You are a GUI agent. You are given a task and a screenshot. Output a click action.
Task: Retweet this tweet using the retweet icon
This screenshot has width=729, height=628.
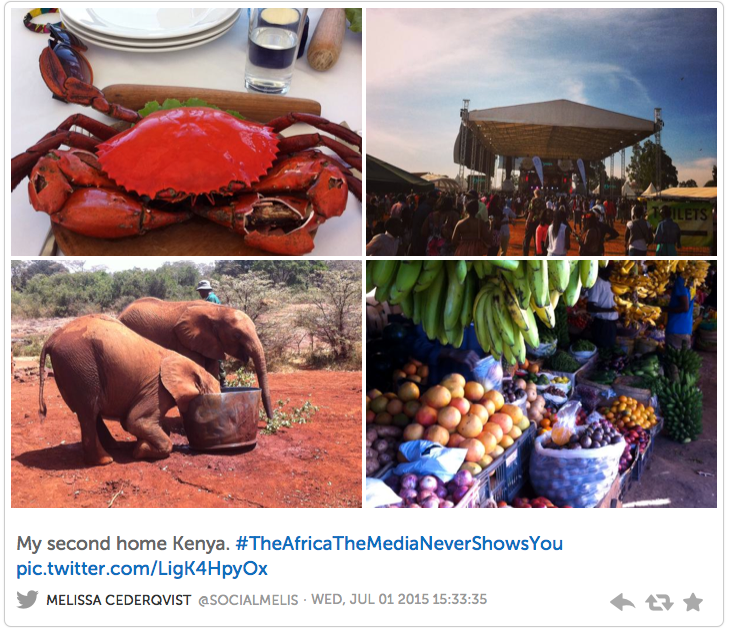click(x=659, y=602)
